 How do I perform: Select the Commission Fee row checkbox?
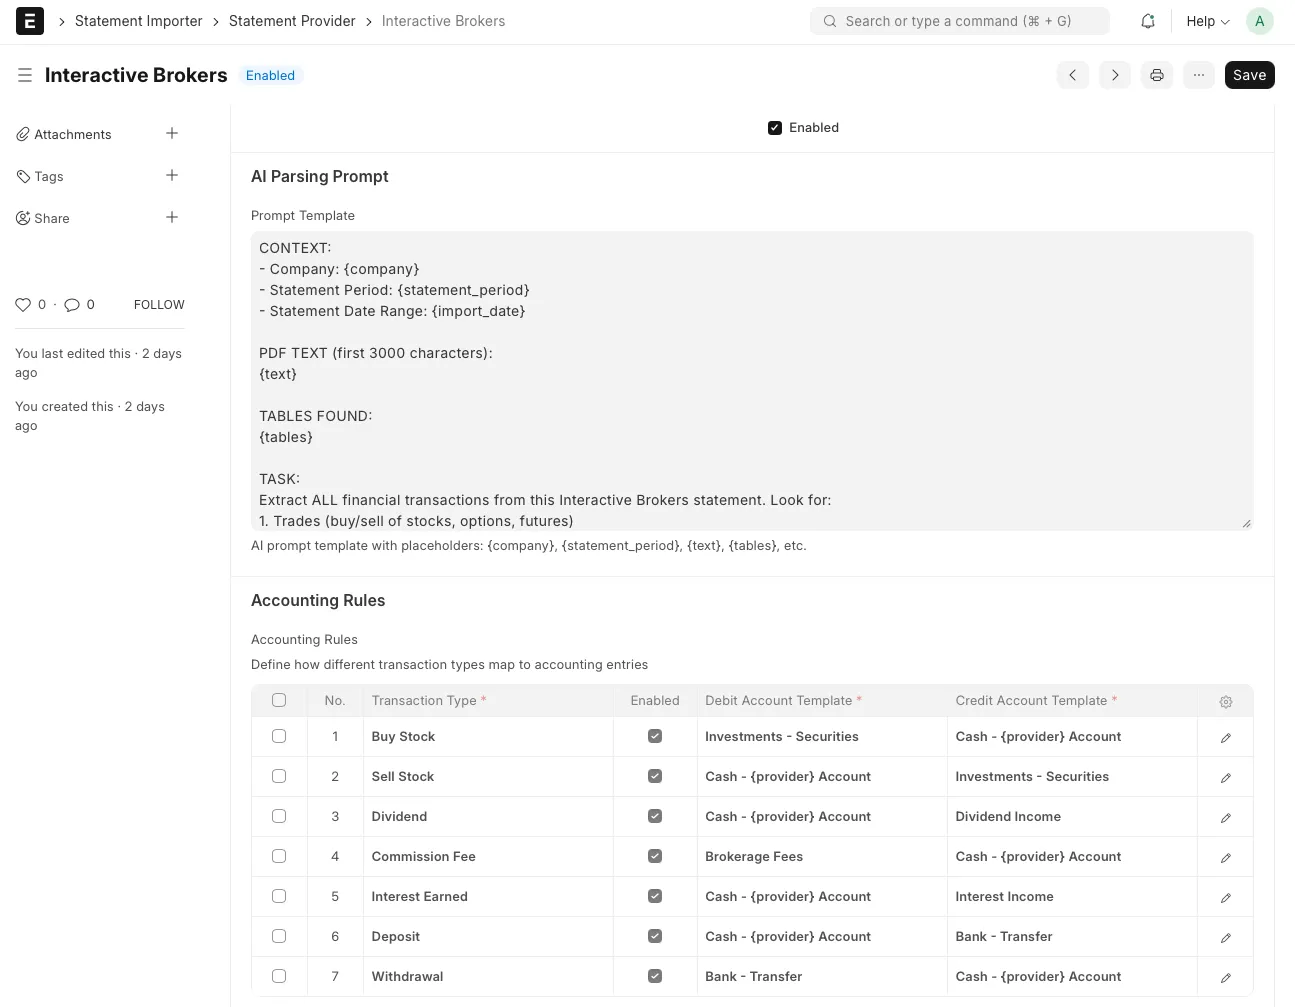click(279, 856)
